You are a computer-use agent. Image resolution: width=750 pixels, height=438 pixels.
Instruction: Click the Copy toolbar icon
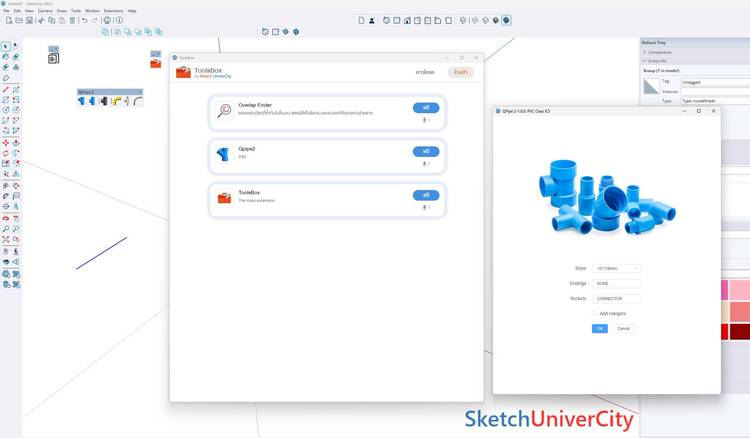(x=52, y=20)
